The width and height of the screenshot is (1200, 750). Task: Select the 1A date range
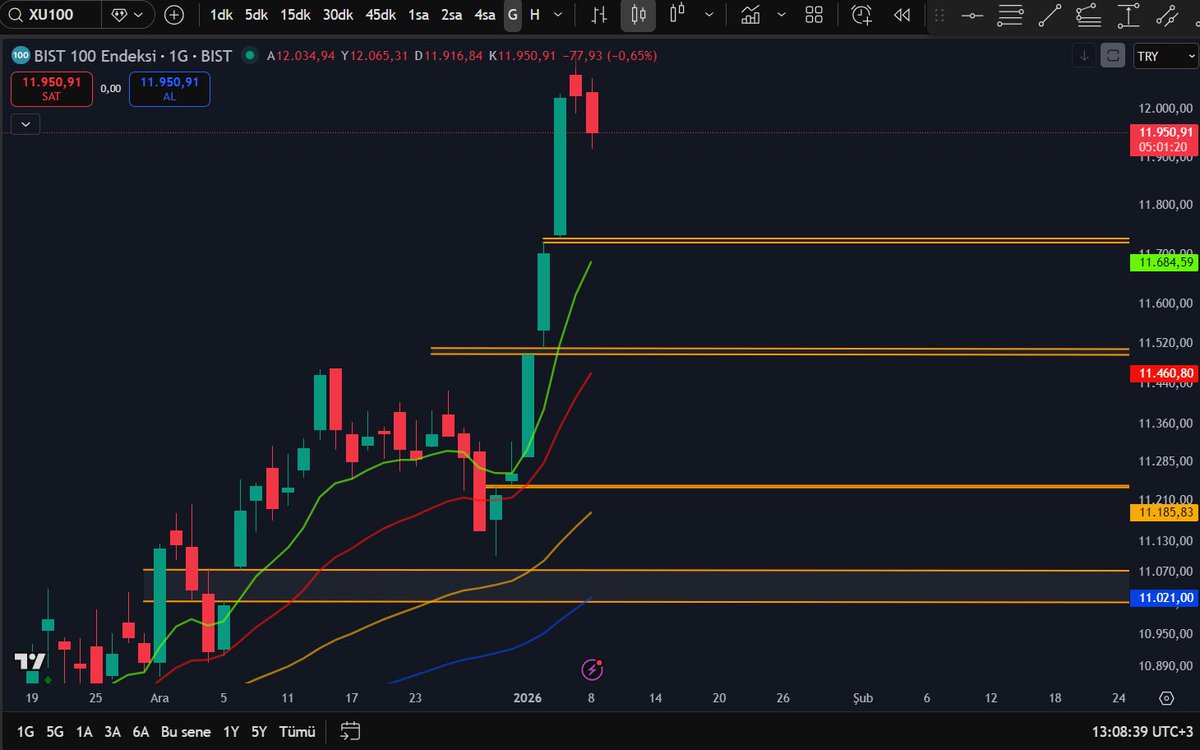(x=84, y=732)
